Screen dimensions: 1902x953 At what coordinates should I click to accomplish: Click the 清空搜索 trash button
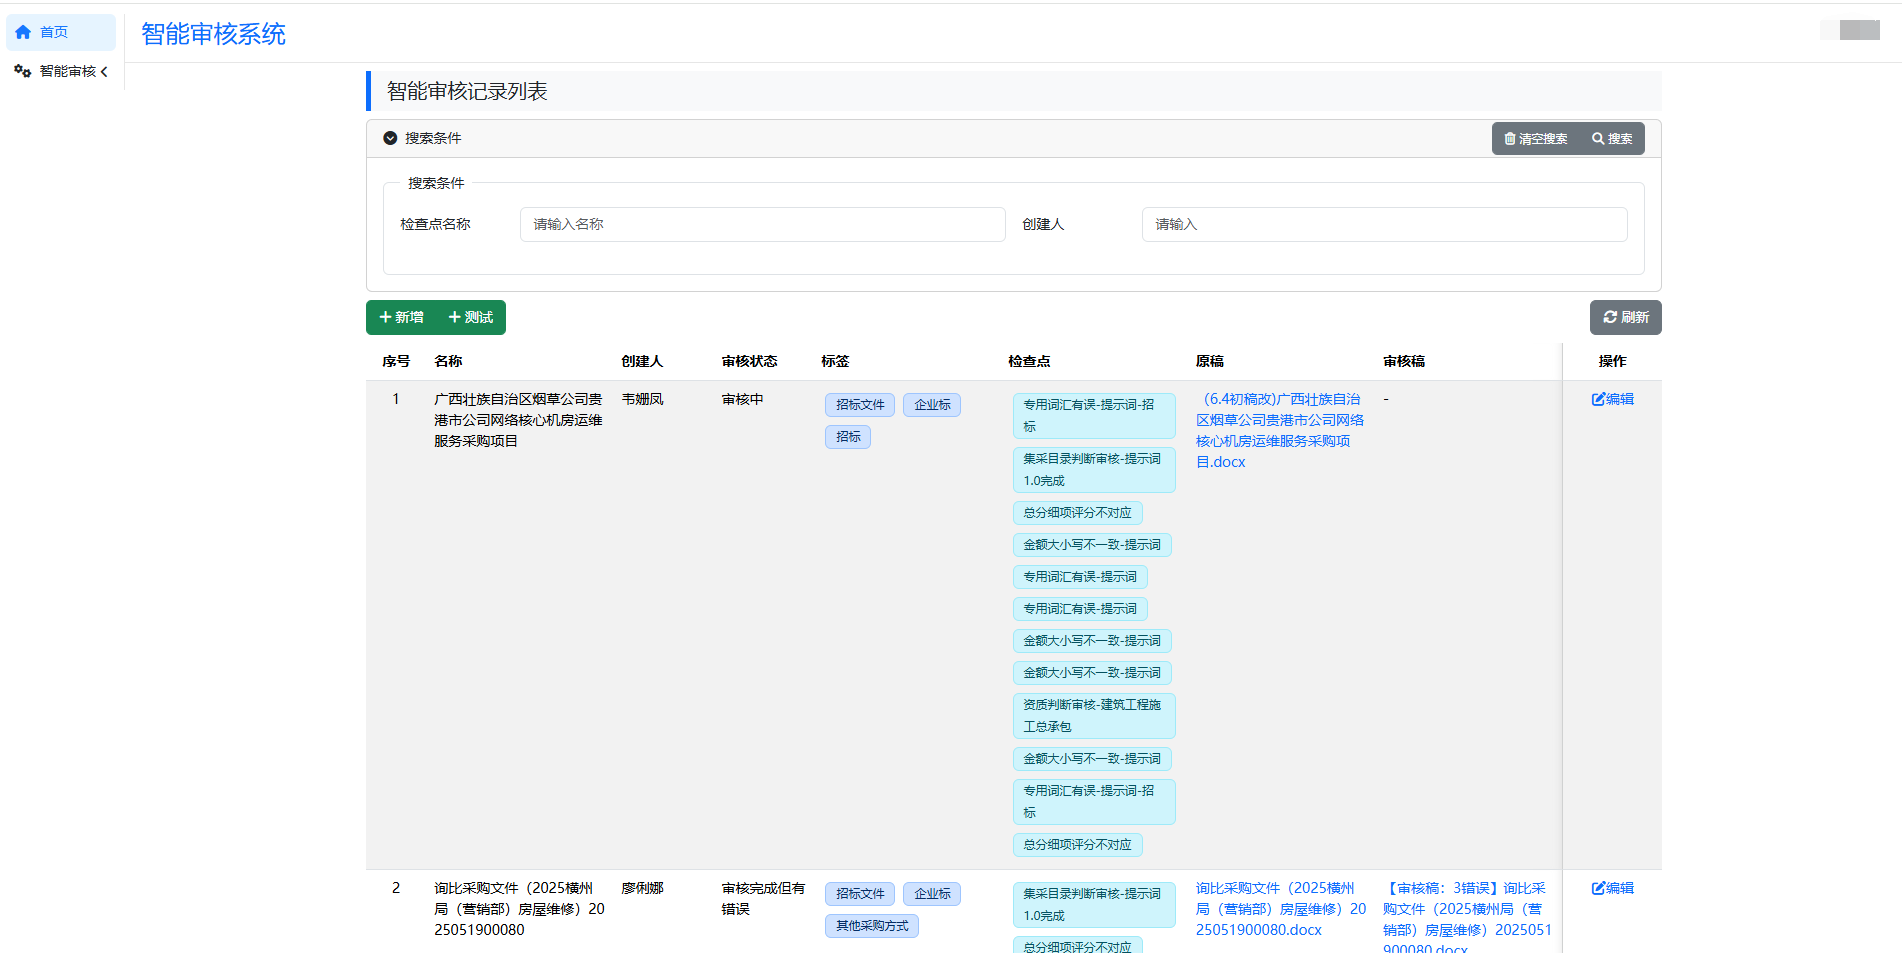tap(1535, 139)
